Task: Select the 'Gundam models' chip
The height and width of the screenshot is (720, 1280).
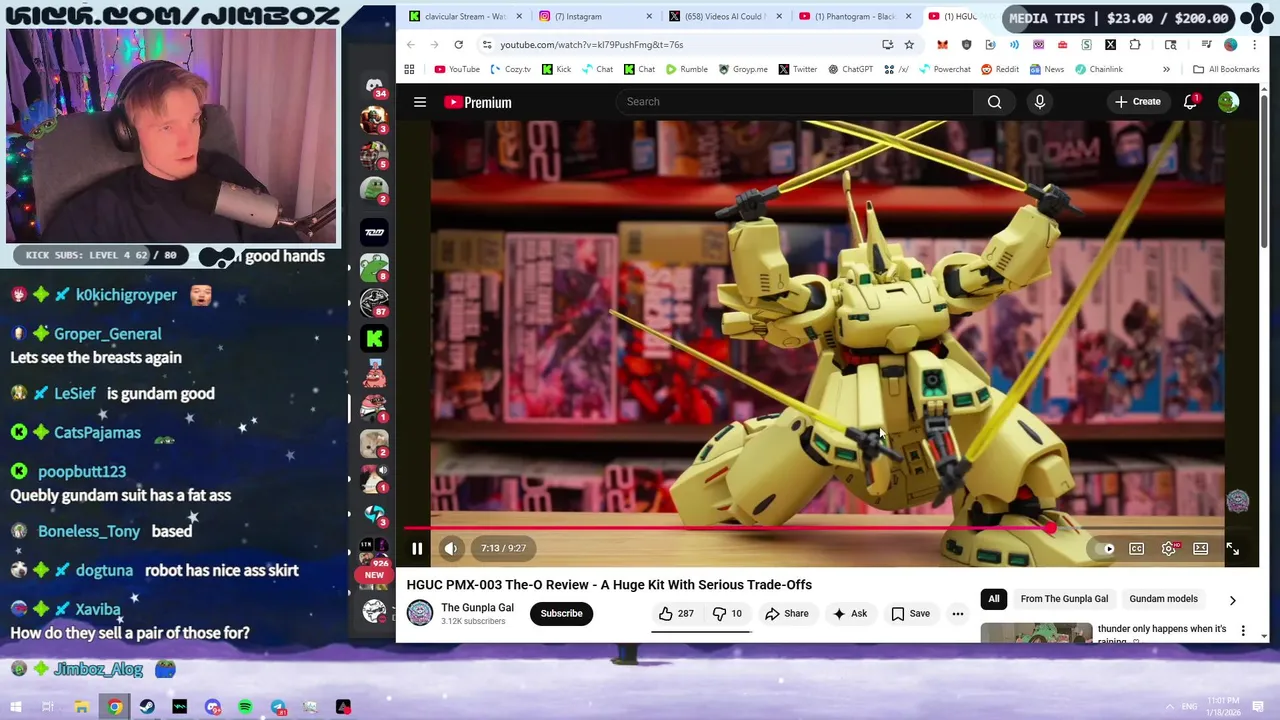Action: (x=1163, y=599)
